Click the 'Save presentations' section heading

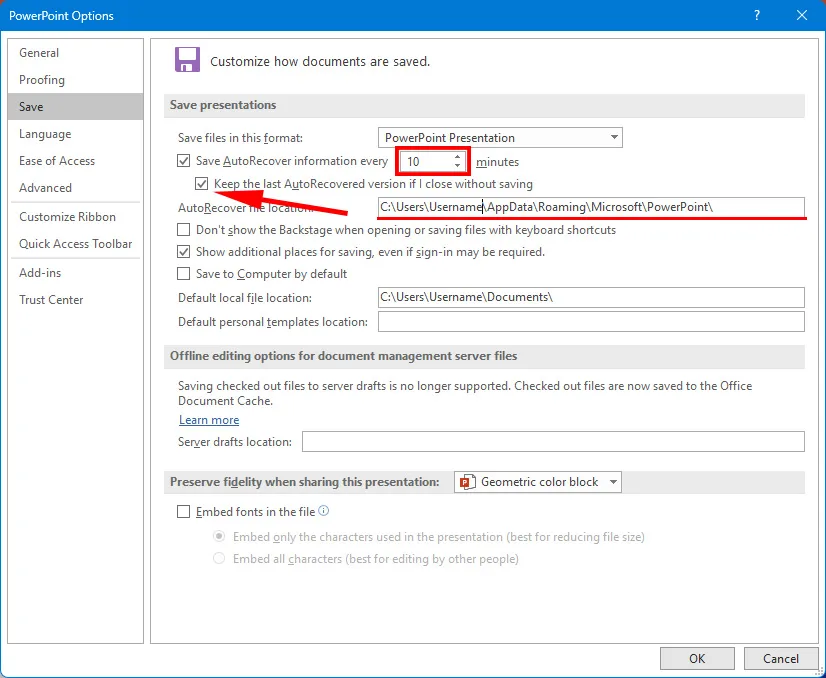(x=223, y=105)
